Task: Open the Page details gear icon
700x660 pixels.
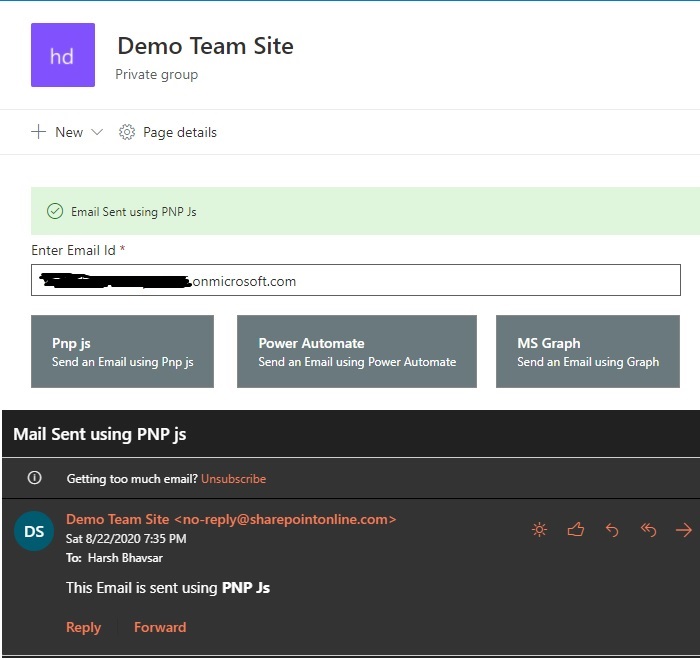Action: 127,132
